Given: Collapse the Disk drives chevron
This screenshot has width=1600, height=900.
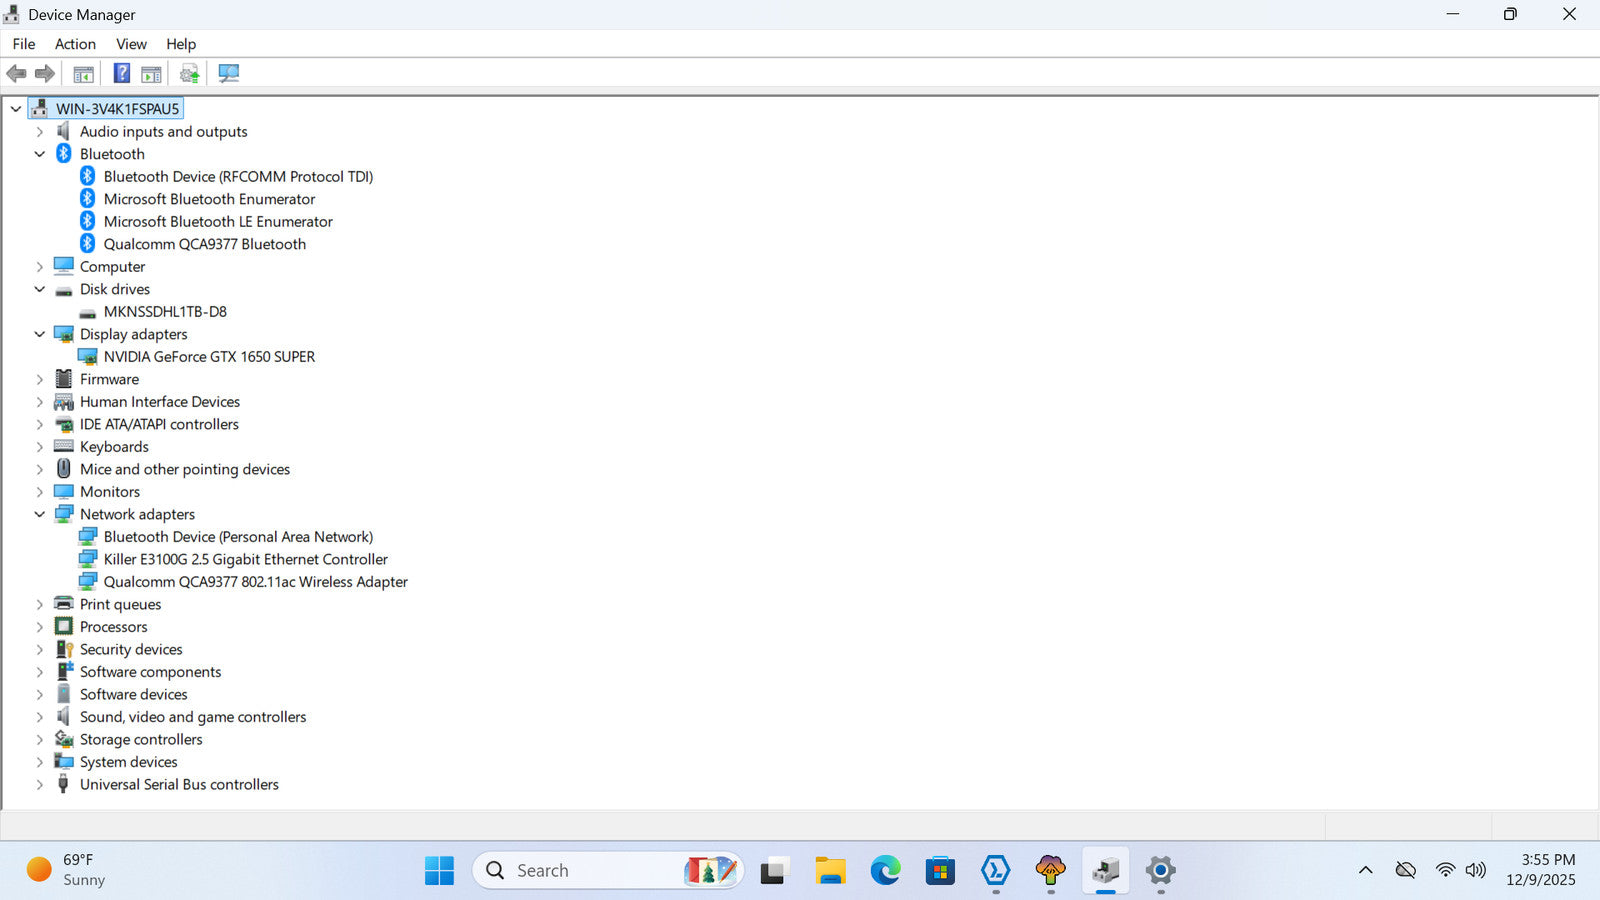Looking at the screenshot, I should click(40, 289).
